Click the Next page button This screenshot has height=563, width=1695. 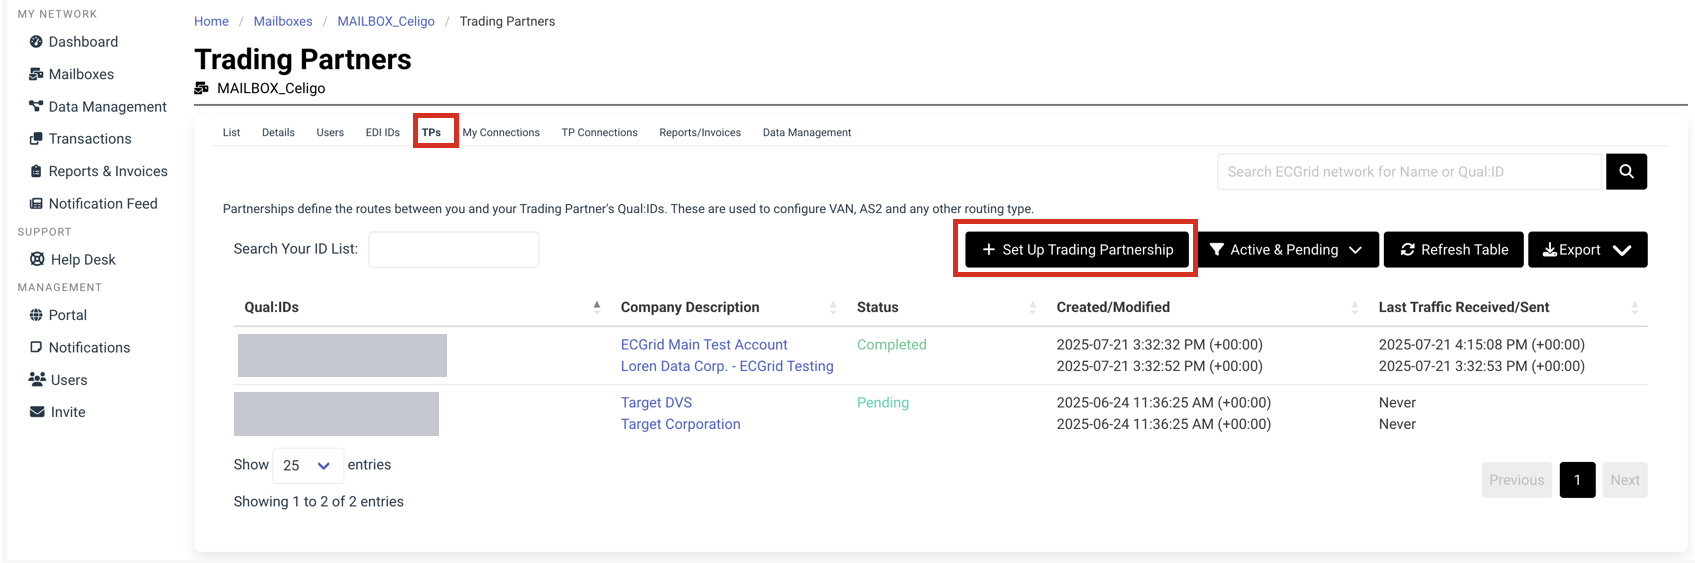[x=1624, y=480]
